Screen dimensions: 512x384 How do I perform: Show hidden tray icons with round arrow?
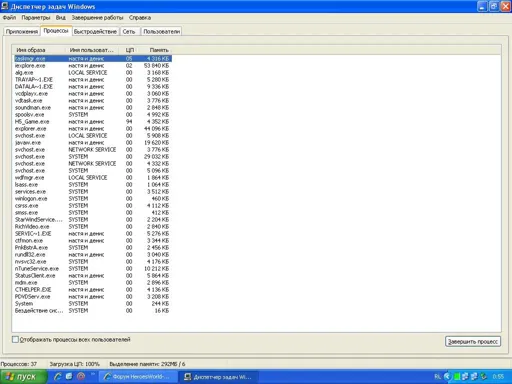point(447,377)
